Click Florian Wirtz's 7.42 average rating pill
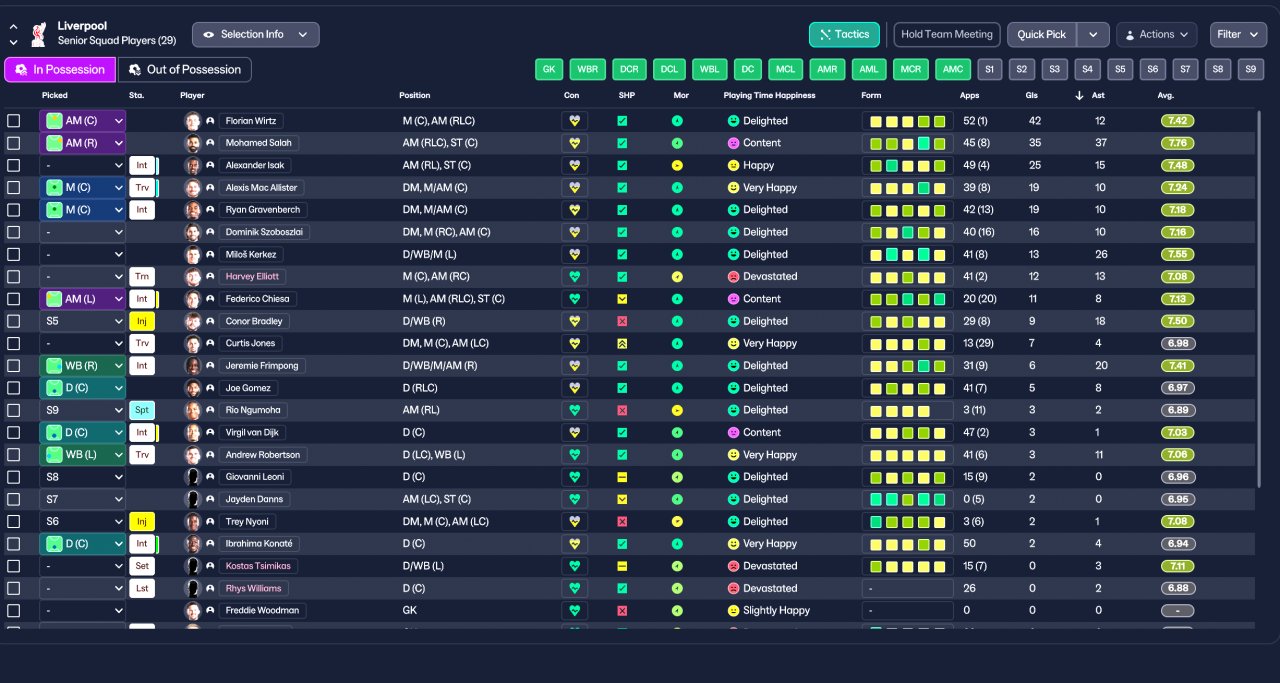Image resolution: width=1280 pixels, height=683 pixels. click(x=1178, y=121)
